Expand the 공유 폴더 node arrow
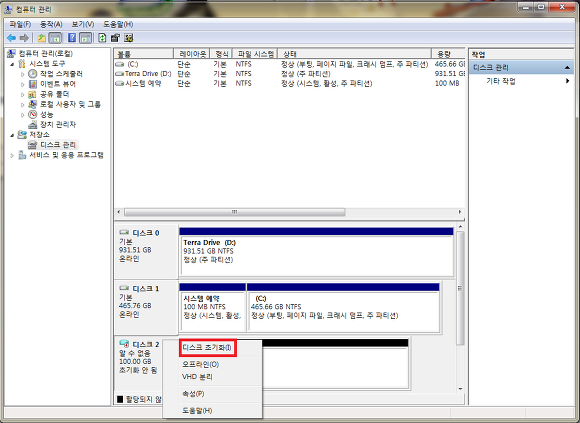The image size is (580, 423). pyautogui.click(x=23, y=95)
